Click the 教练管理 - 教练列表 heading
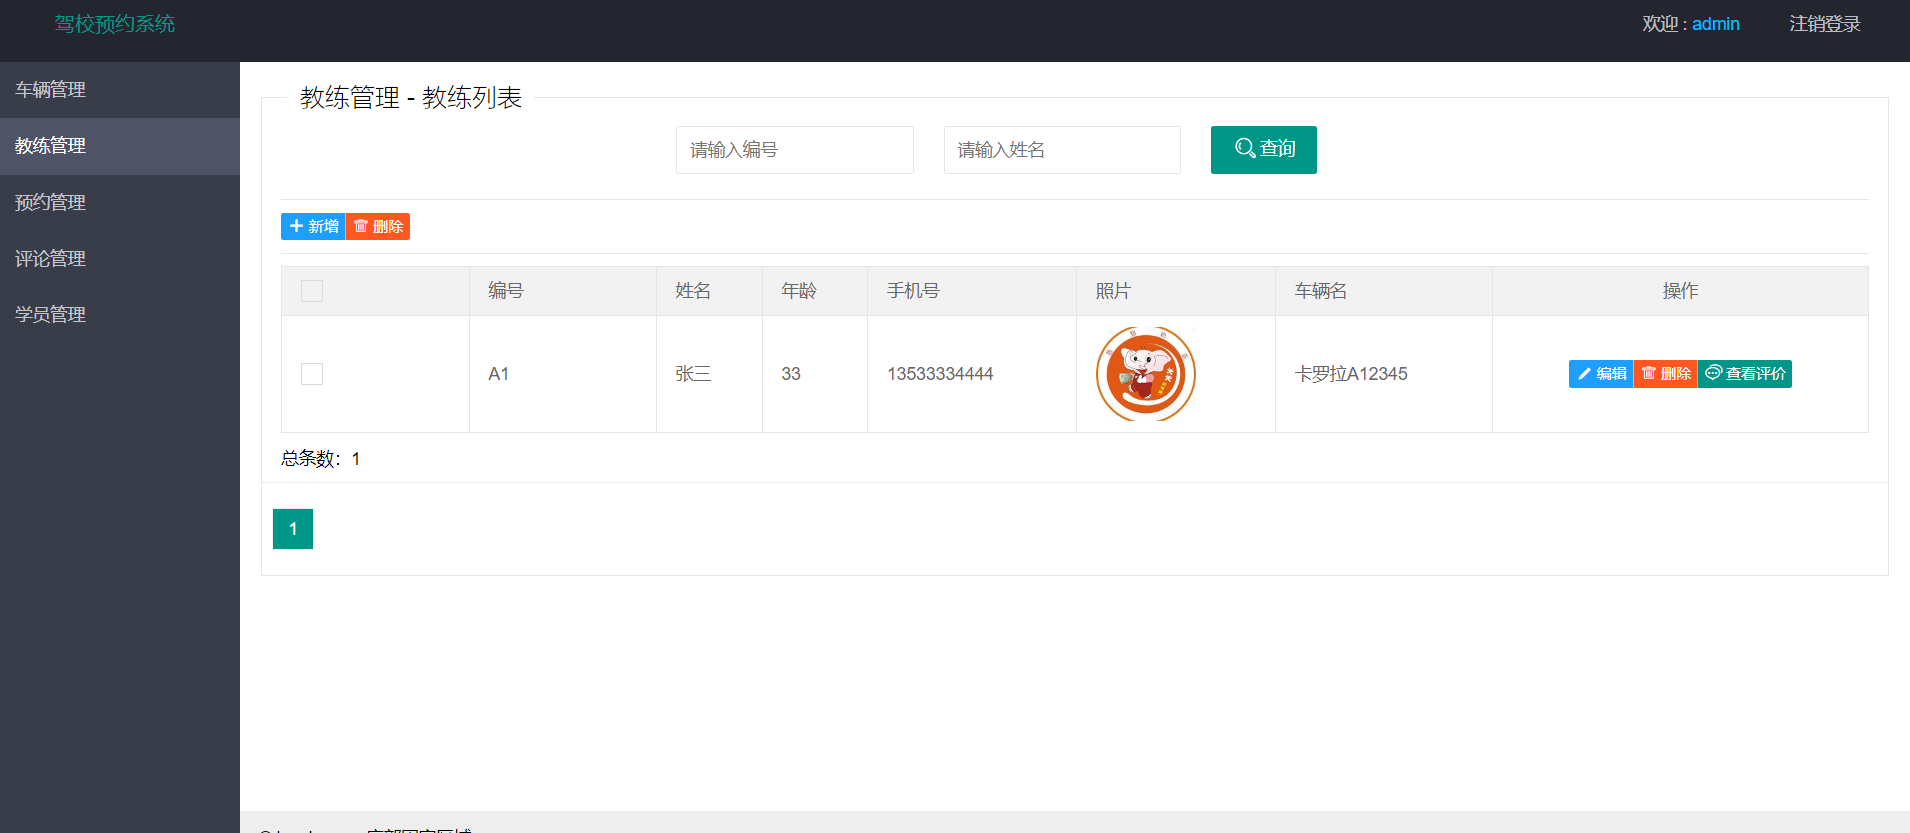1910x833 pixels. click(x=411, y=97)
